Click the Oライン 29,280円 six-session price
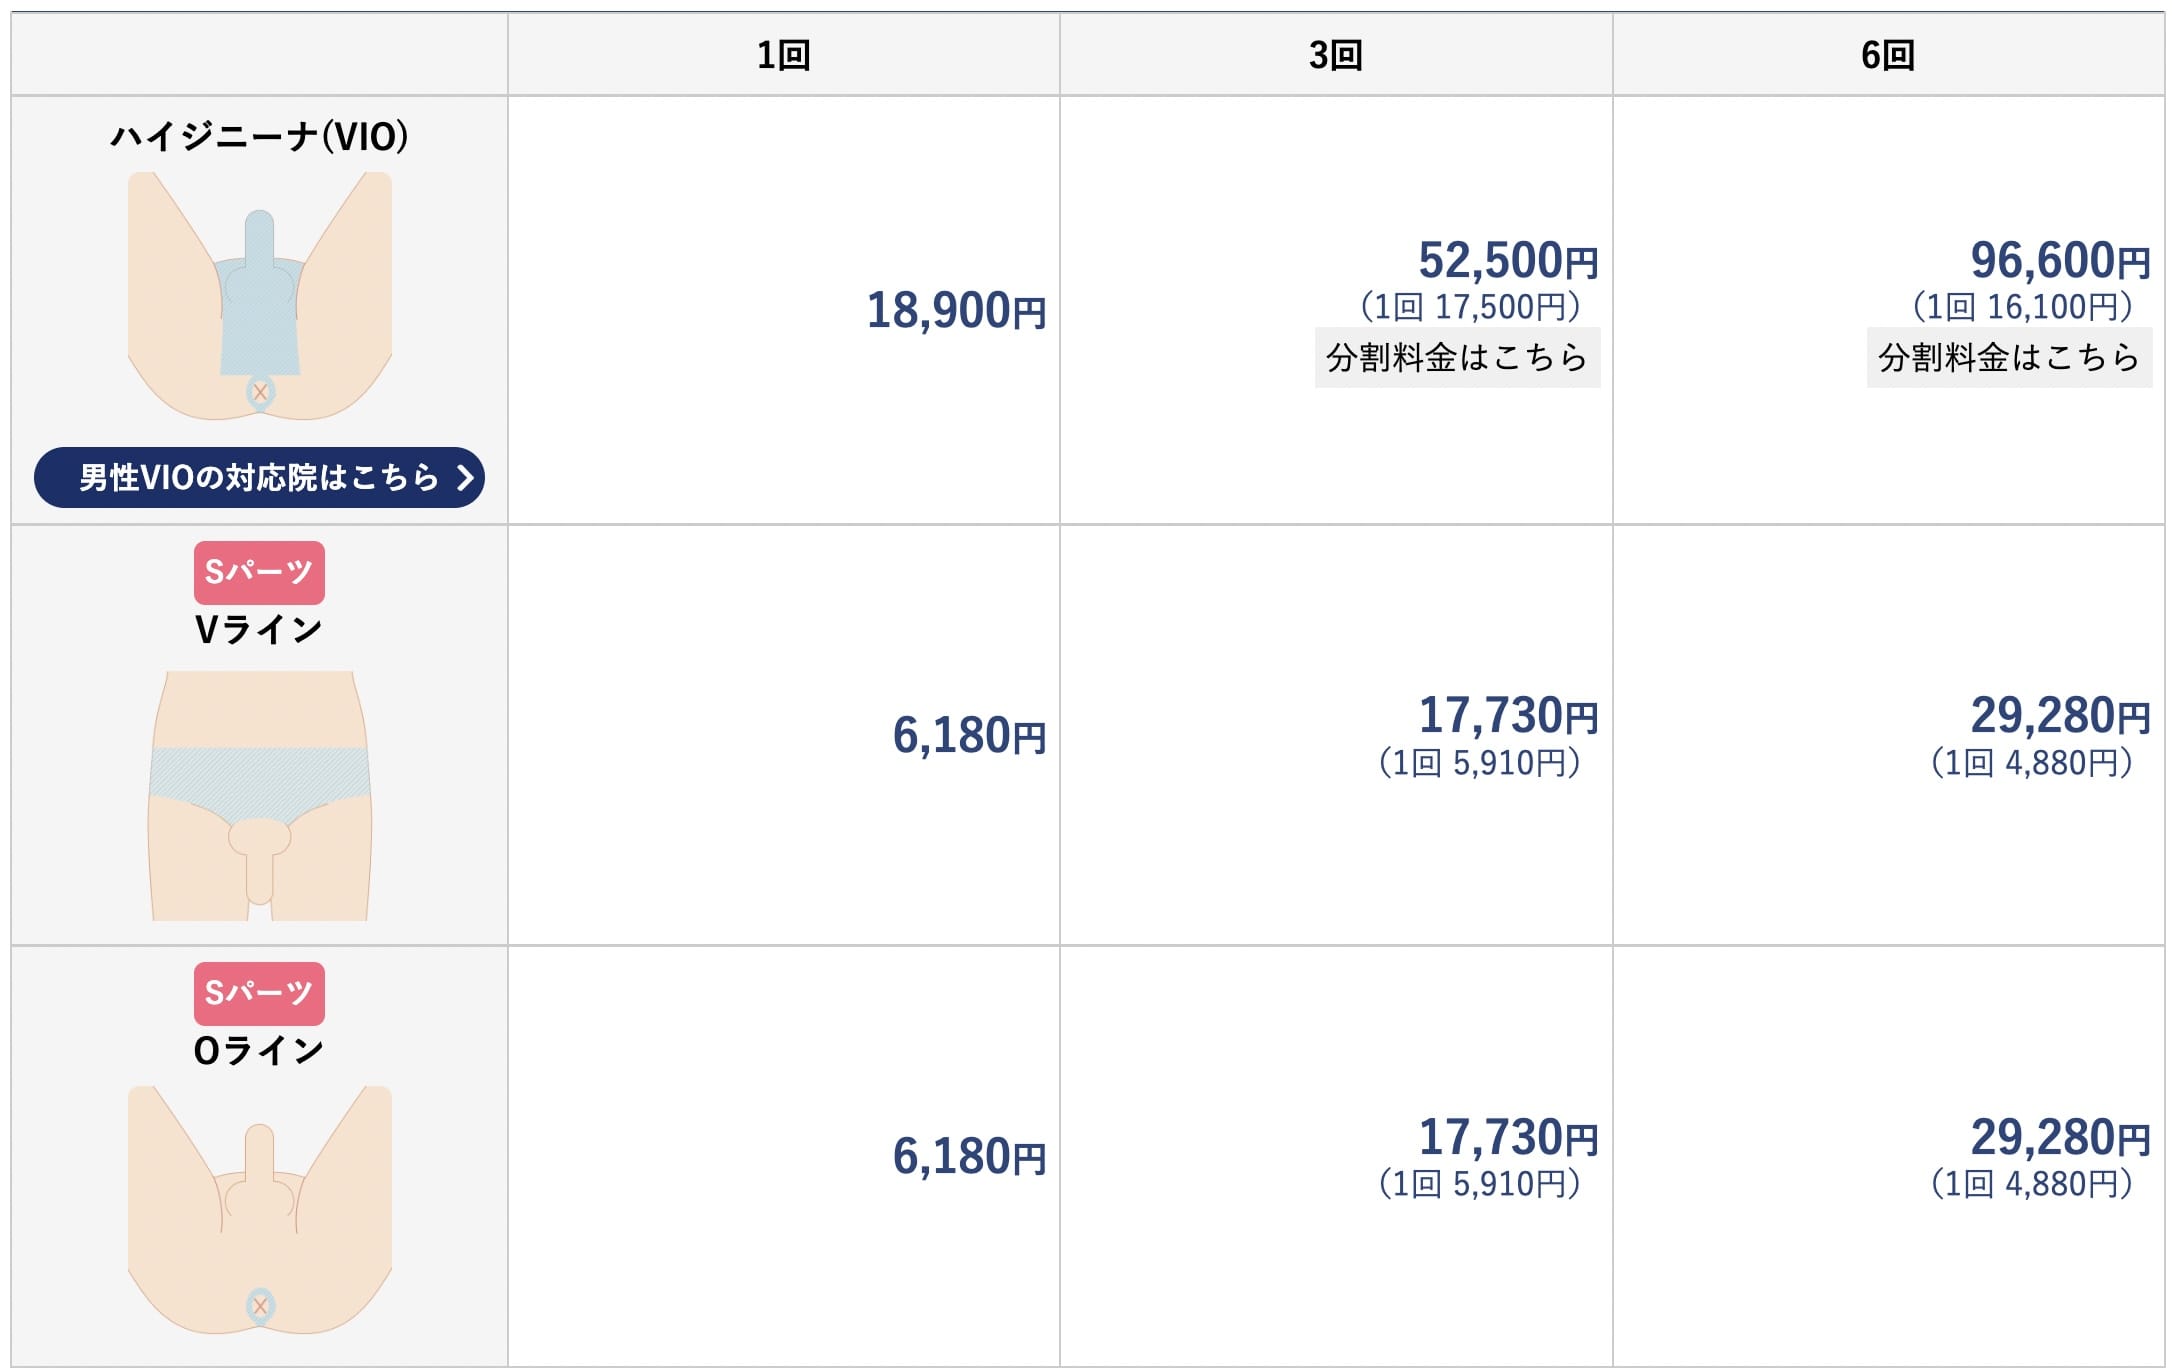Screen dimensions: 2172x1370 2059,1138
